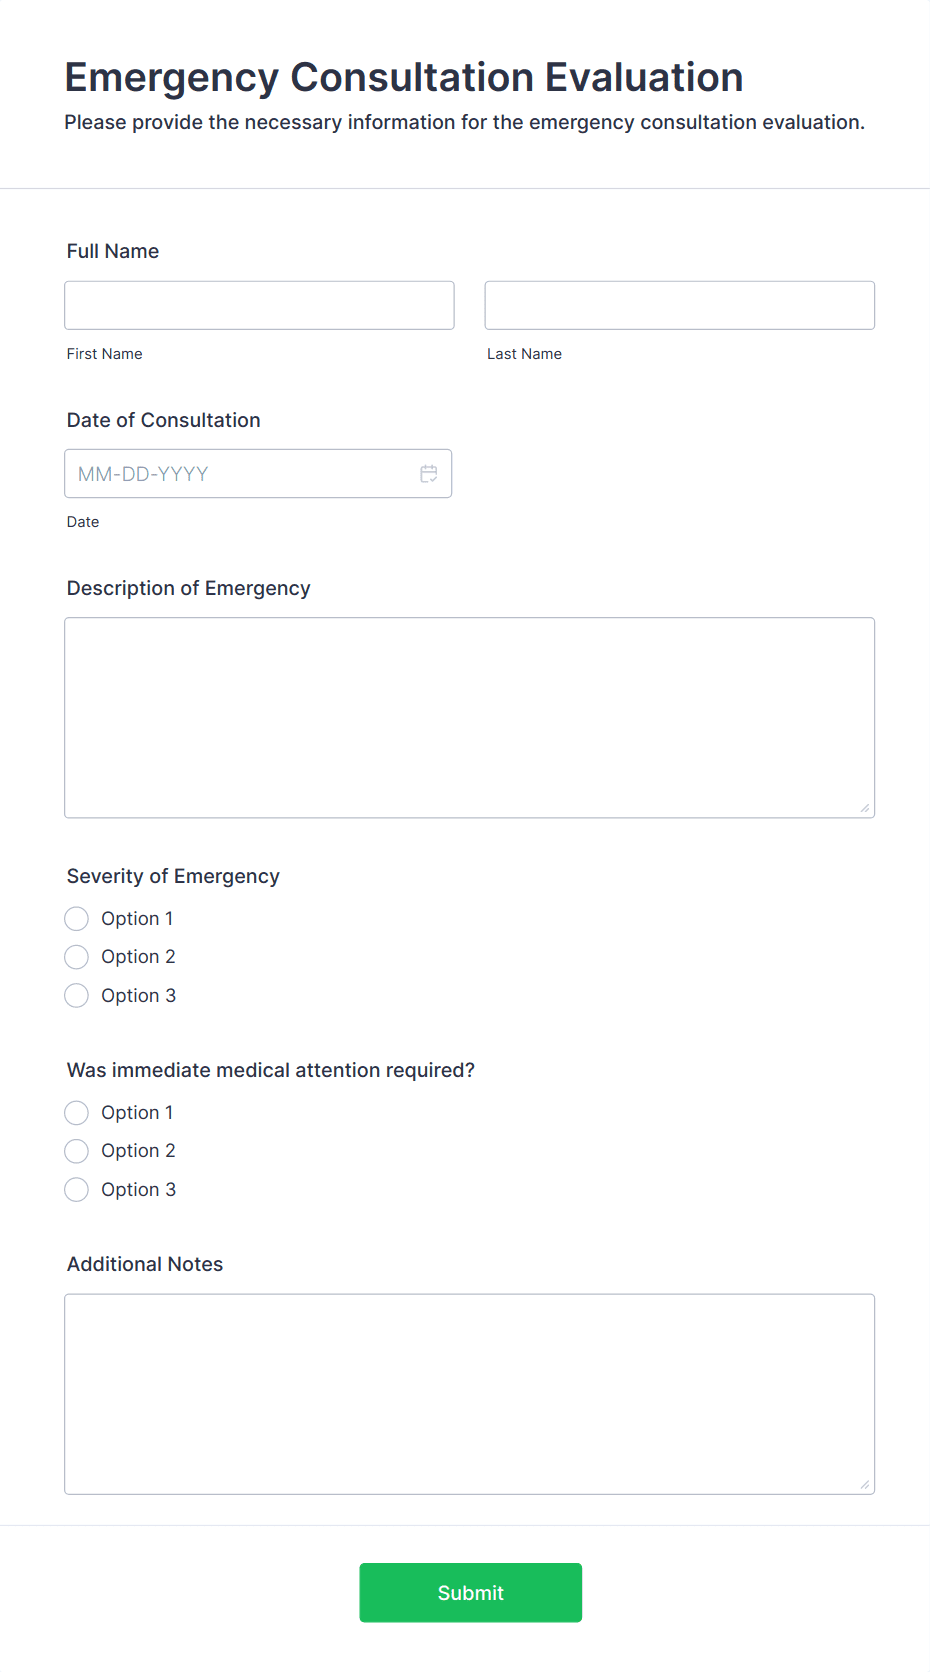The width and height of the screenshot is (930, 1672).
Task: Click the Full Name label
Action: pyautogui.click(x=112, y=251)
